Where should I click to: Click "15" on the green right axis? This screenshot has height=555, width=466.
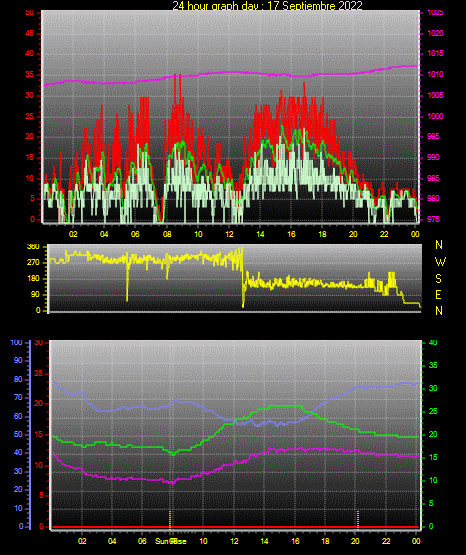click(433, 457)
